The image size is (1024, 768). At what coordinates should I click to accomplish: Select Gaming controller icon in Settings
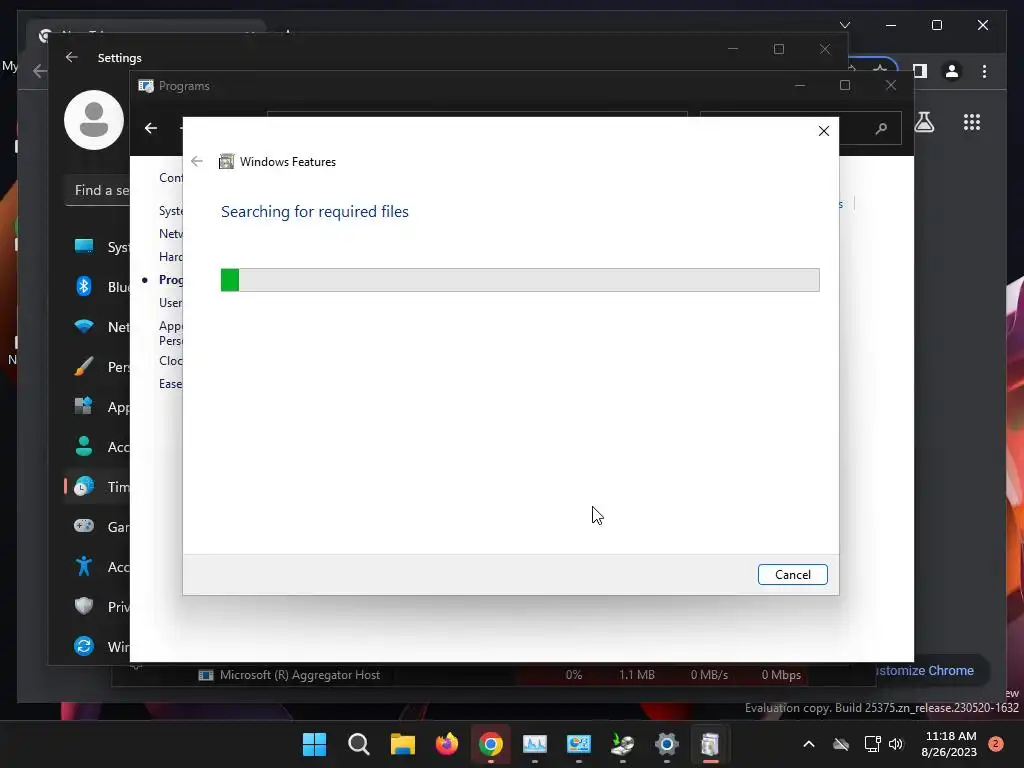tap(84, 526)
